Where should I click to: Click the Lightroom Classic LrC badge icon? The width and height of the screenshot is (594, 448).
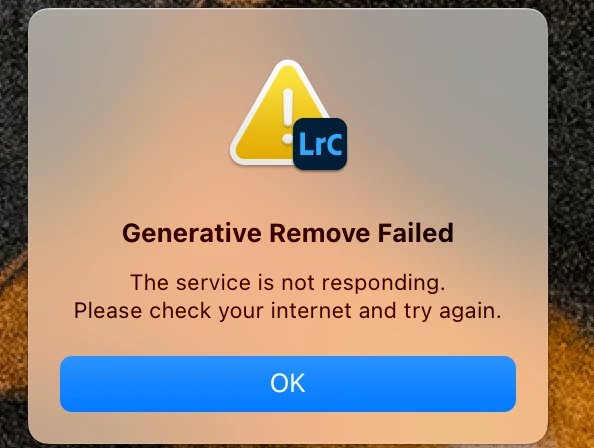(x=320, y=144)
